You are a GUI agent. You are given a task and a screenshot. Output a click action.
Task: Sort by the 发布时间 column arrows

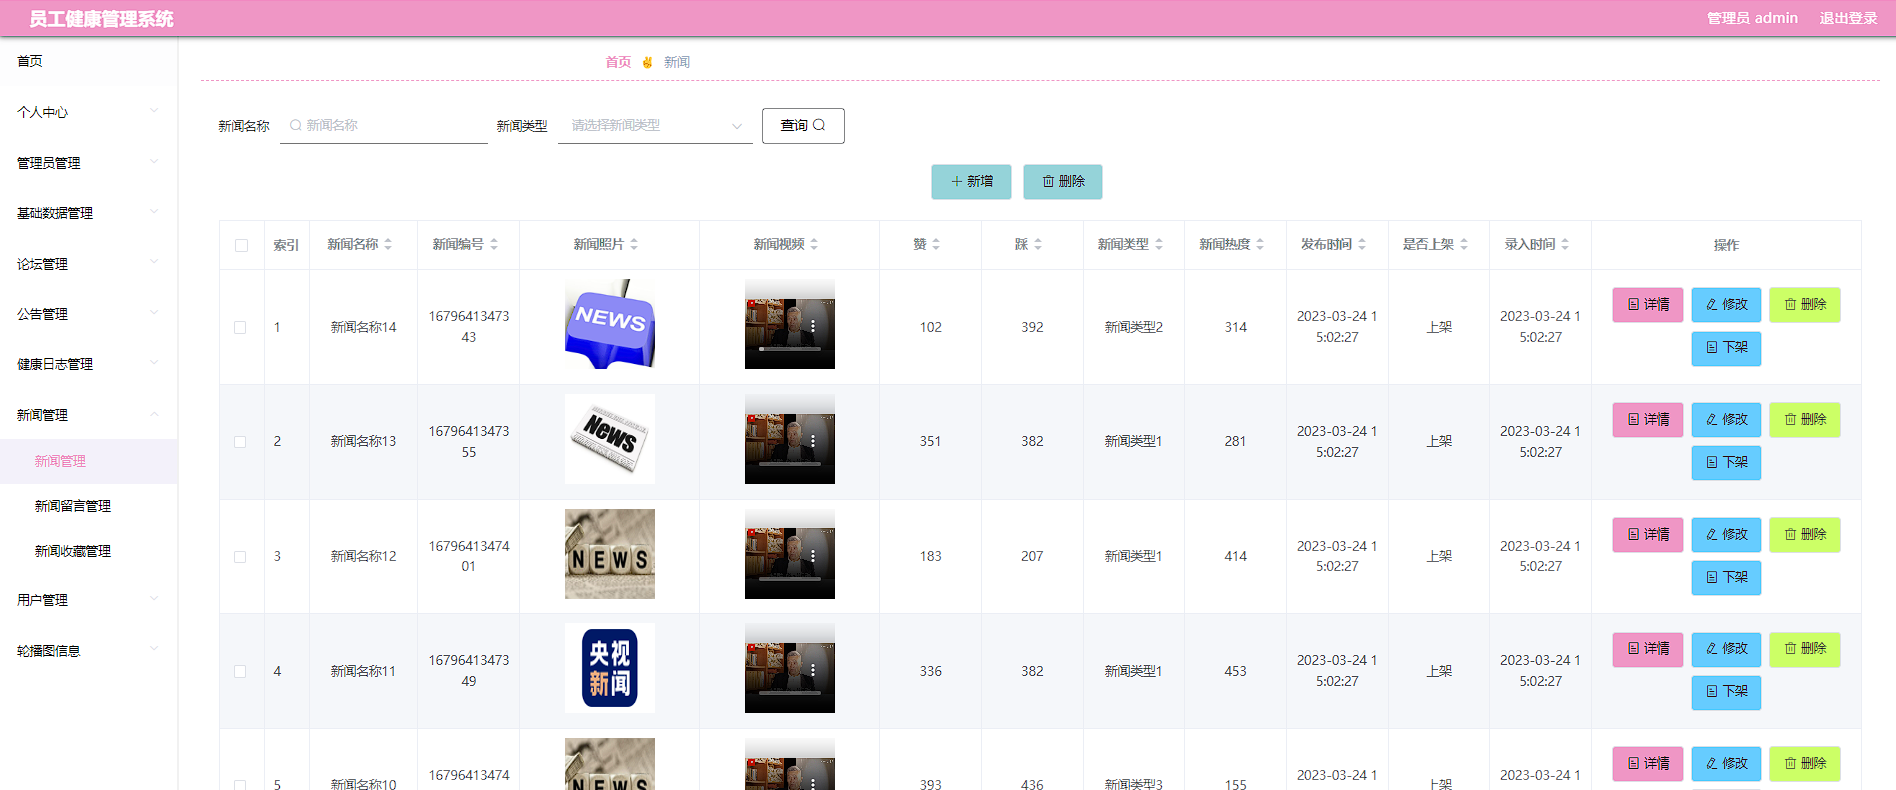[x=1362, y=244]
